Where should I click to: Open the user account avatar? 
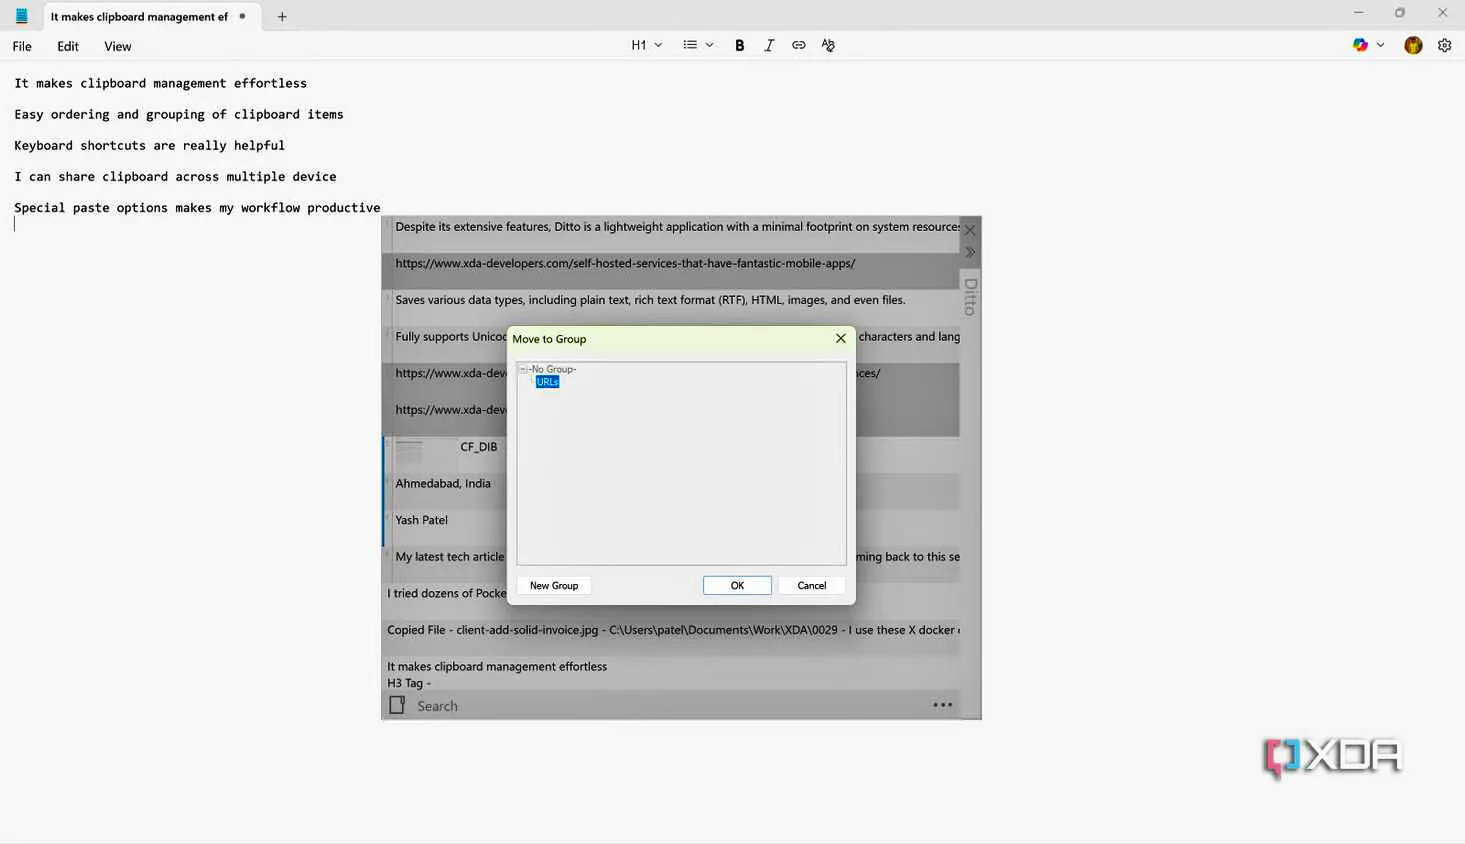(1413, 45)
